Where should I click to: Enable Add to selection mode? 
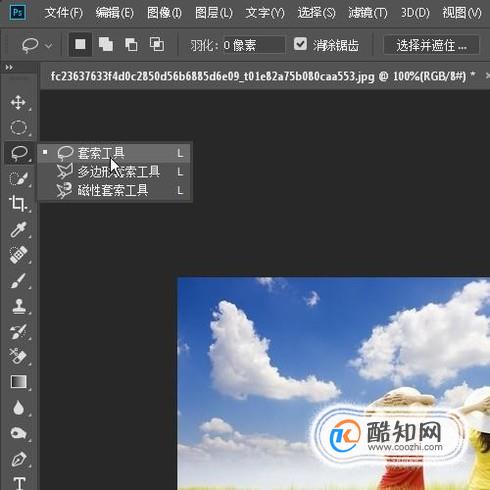click(x=106, y=44)
